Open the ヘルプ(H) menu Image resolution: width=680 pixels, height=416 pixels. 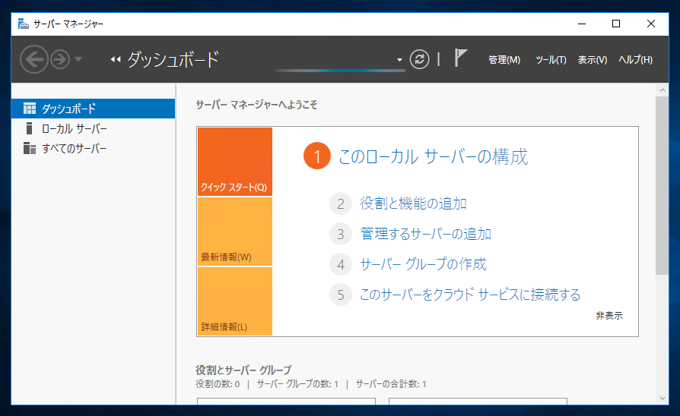point(635,60)
